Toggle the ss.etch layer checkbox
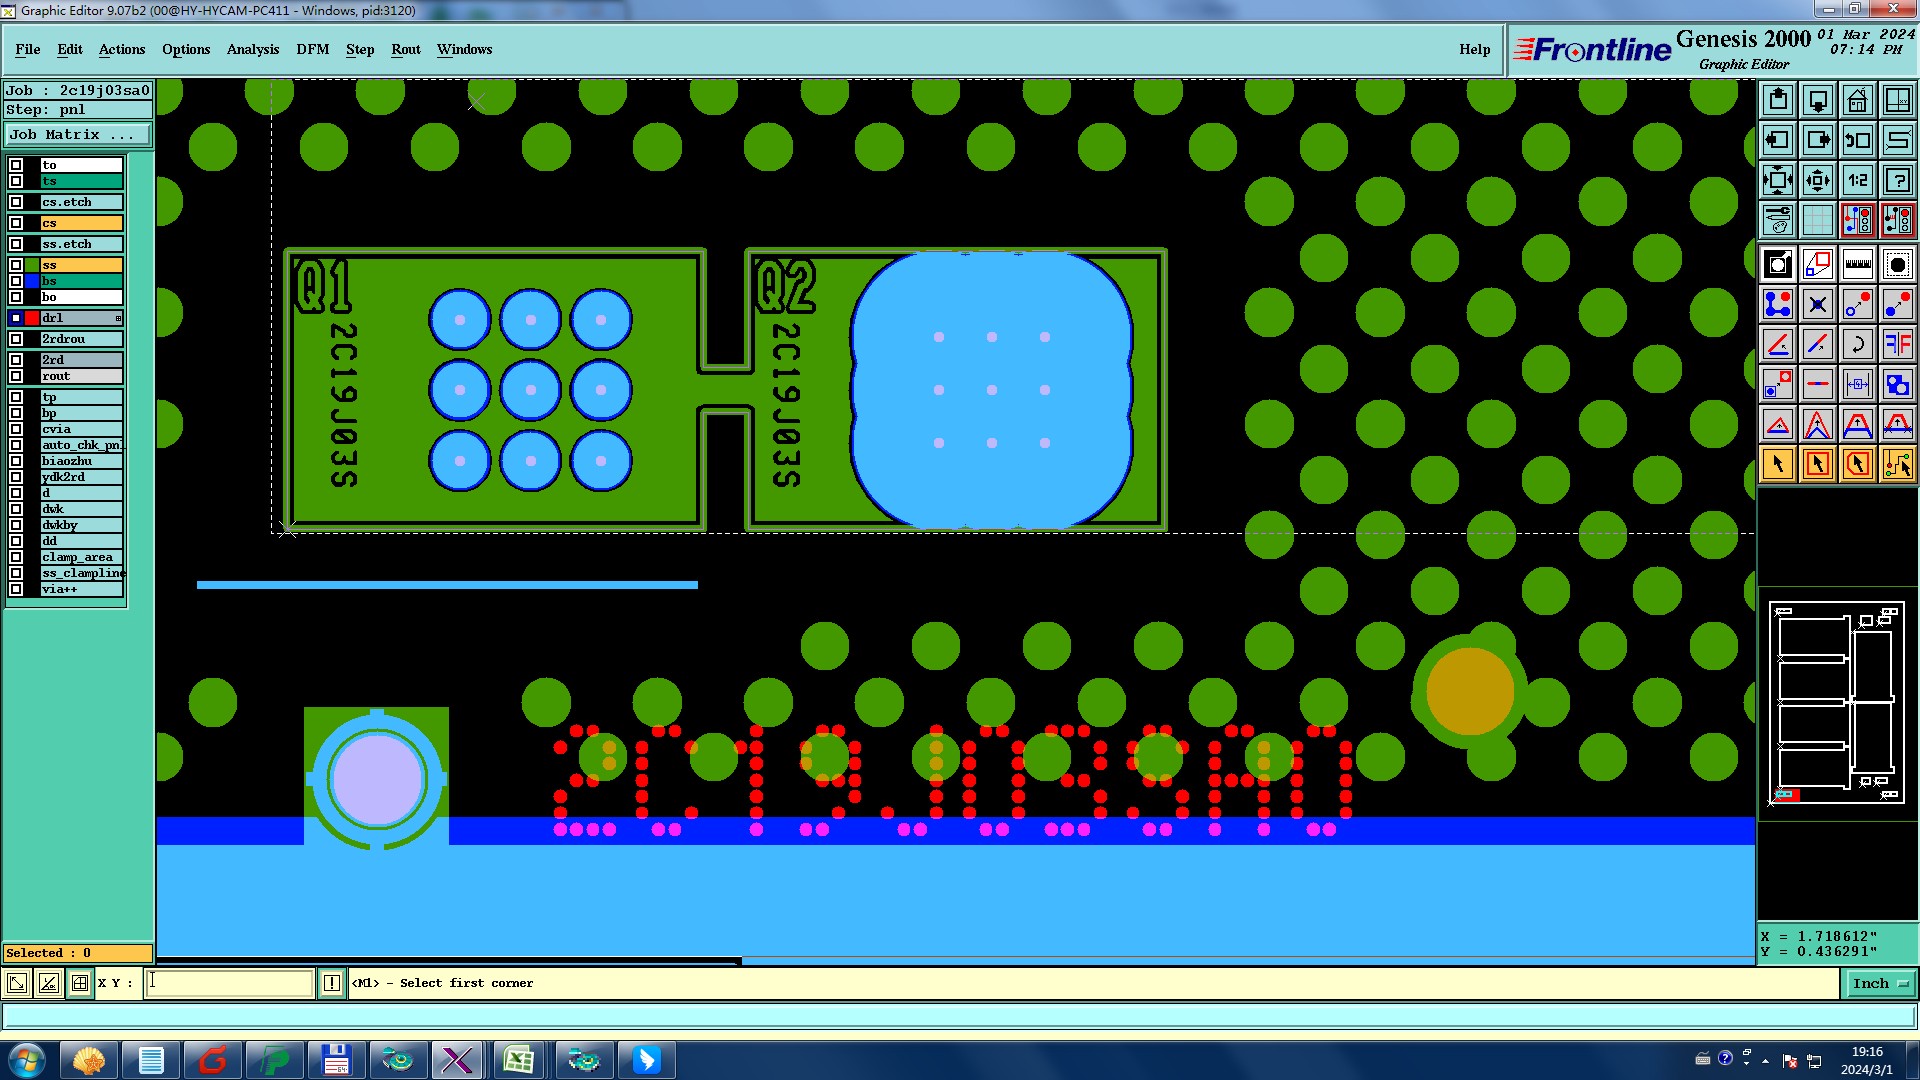 [x=16, y=244]
